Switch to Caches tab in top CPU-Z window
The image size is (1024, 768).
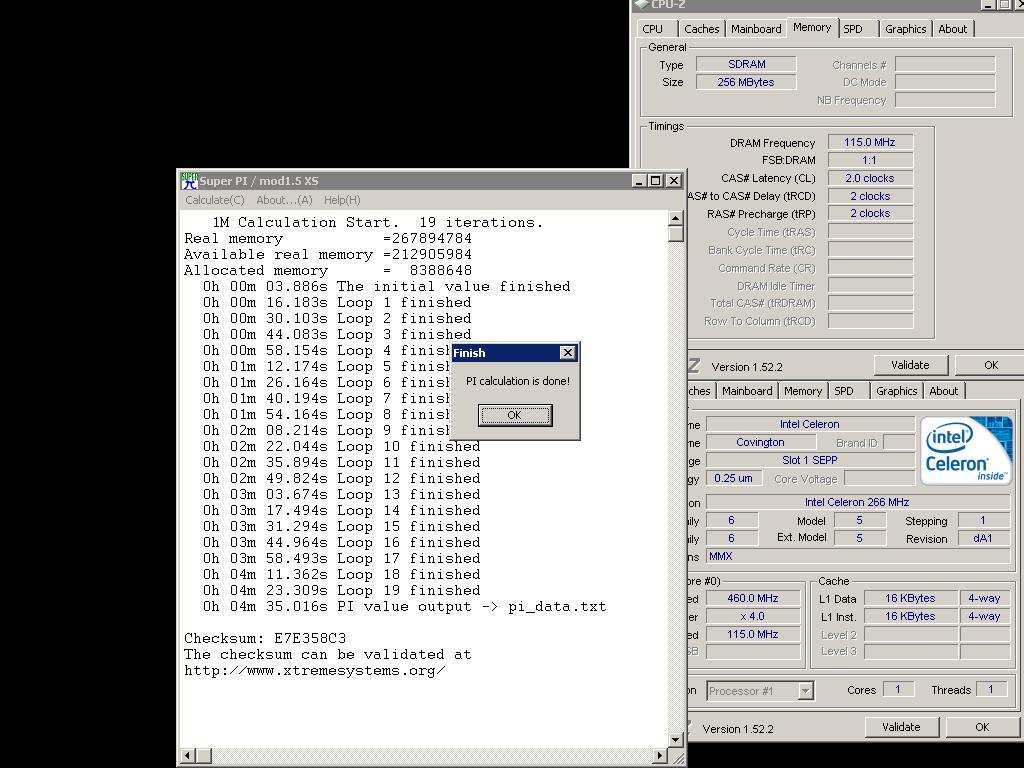coord(701,29)
